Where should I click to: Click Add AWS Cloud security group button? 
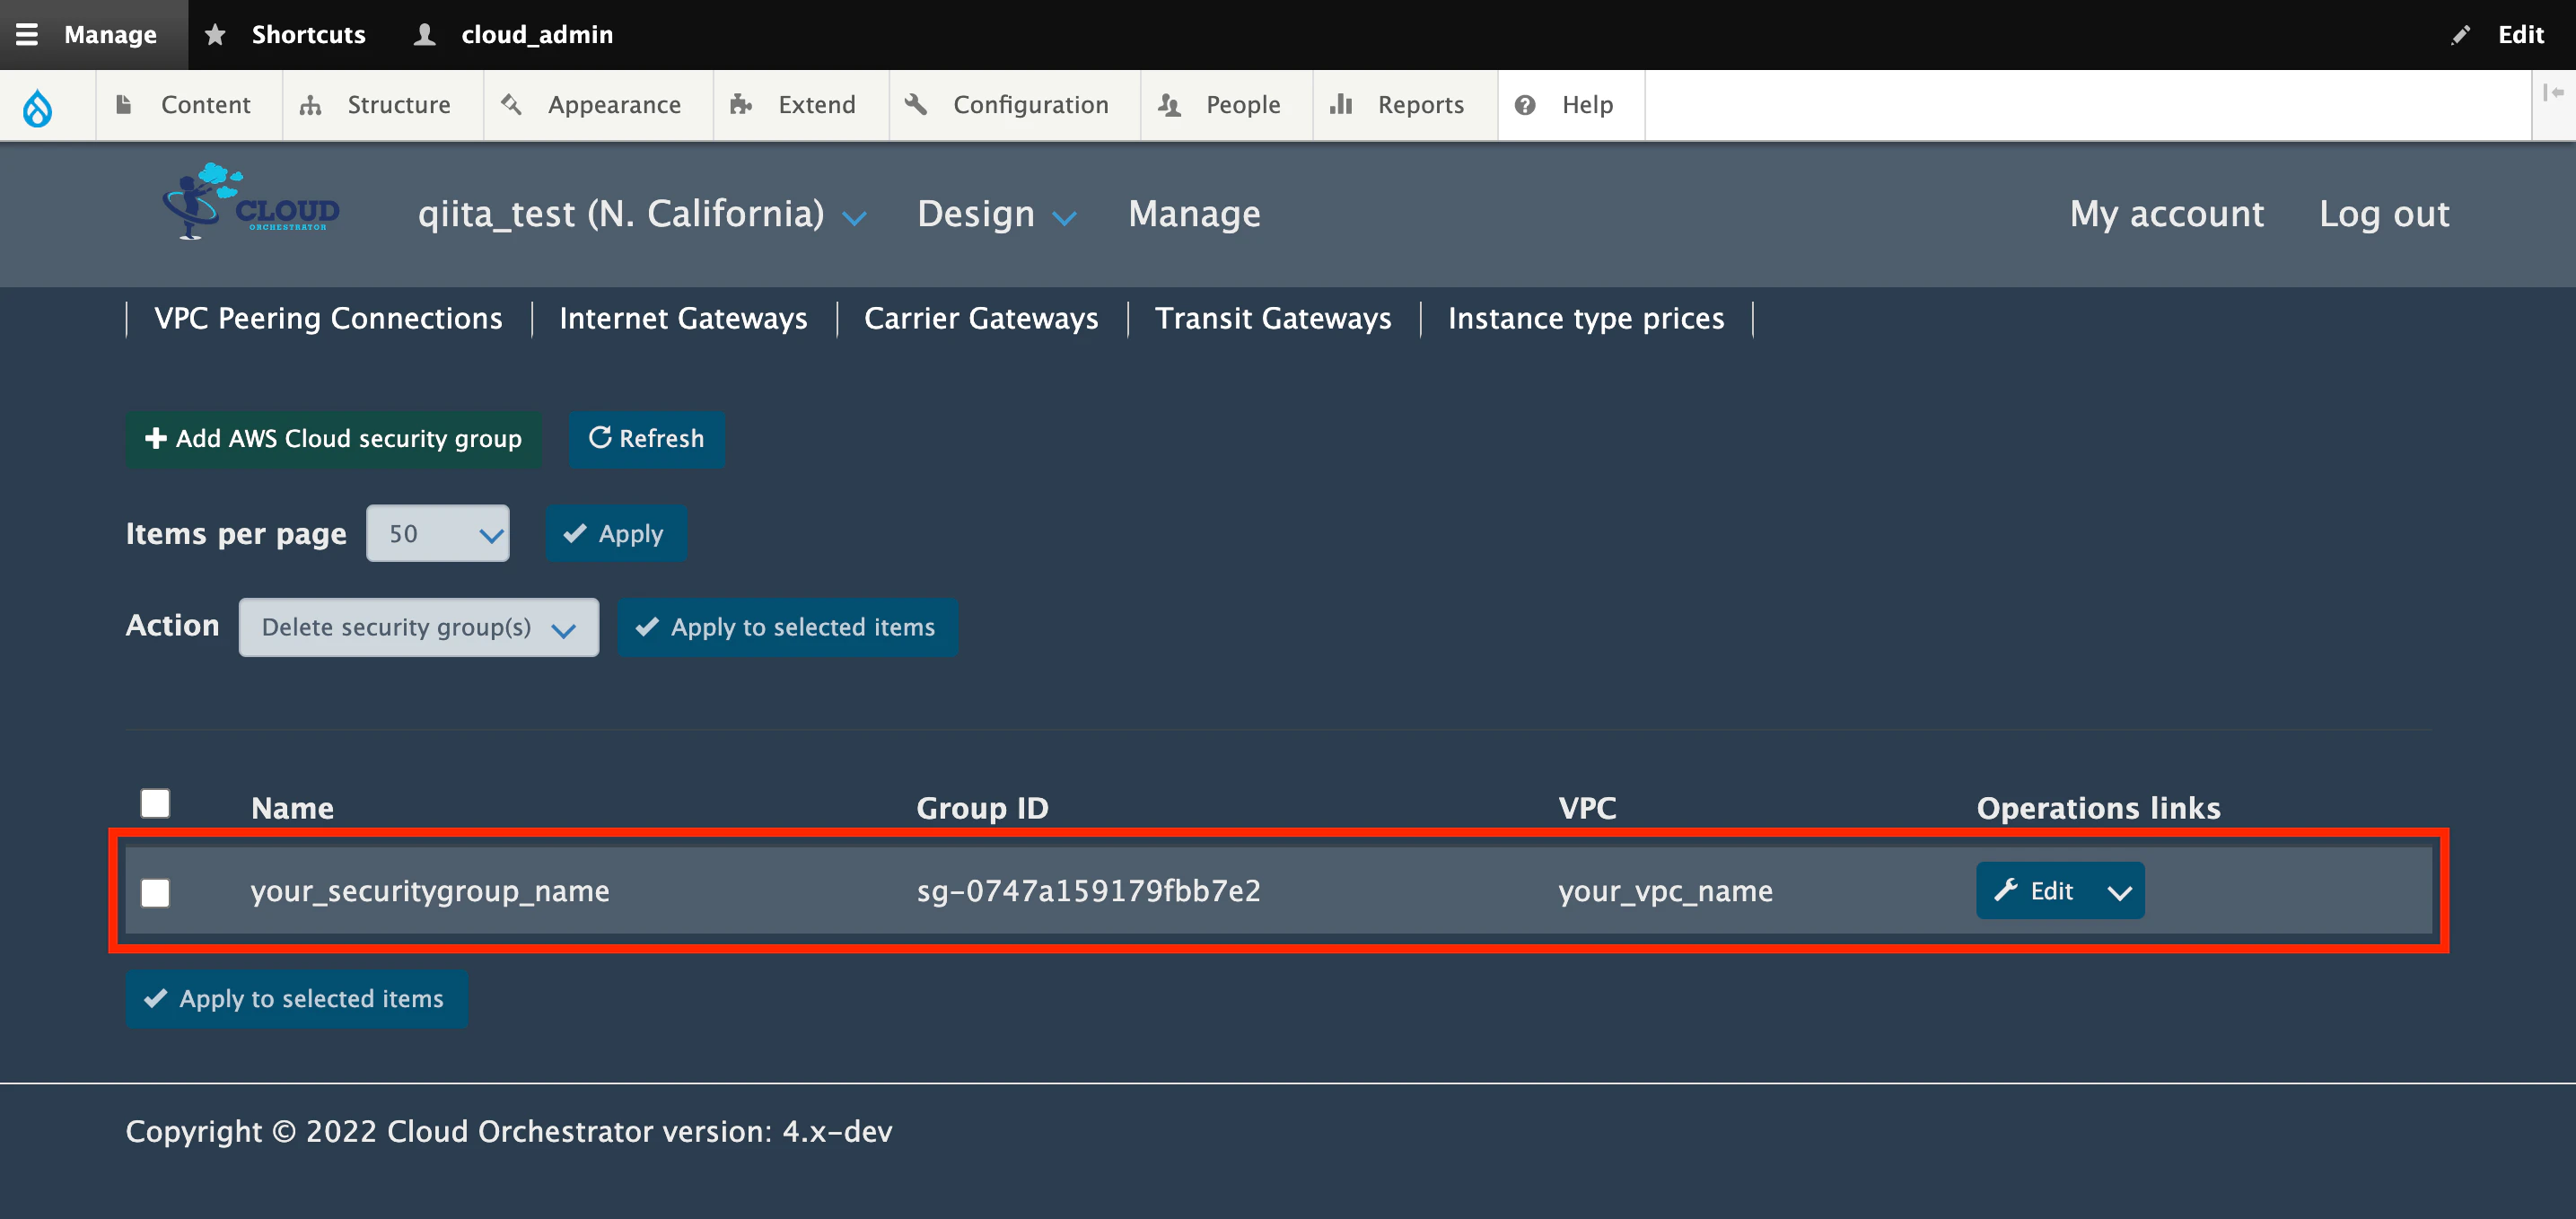click(x=333, y=439)
